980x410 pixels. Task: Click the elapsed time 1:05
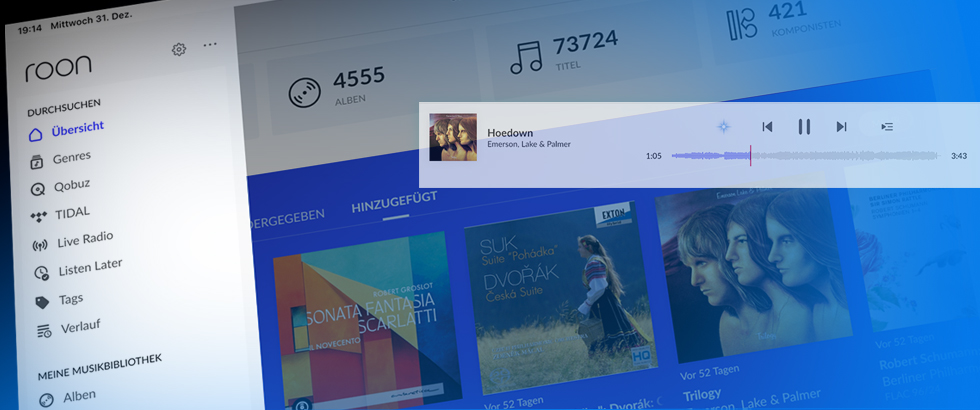[x=654, y=156]
